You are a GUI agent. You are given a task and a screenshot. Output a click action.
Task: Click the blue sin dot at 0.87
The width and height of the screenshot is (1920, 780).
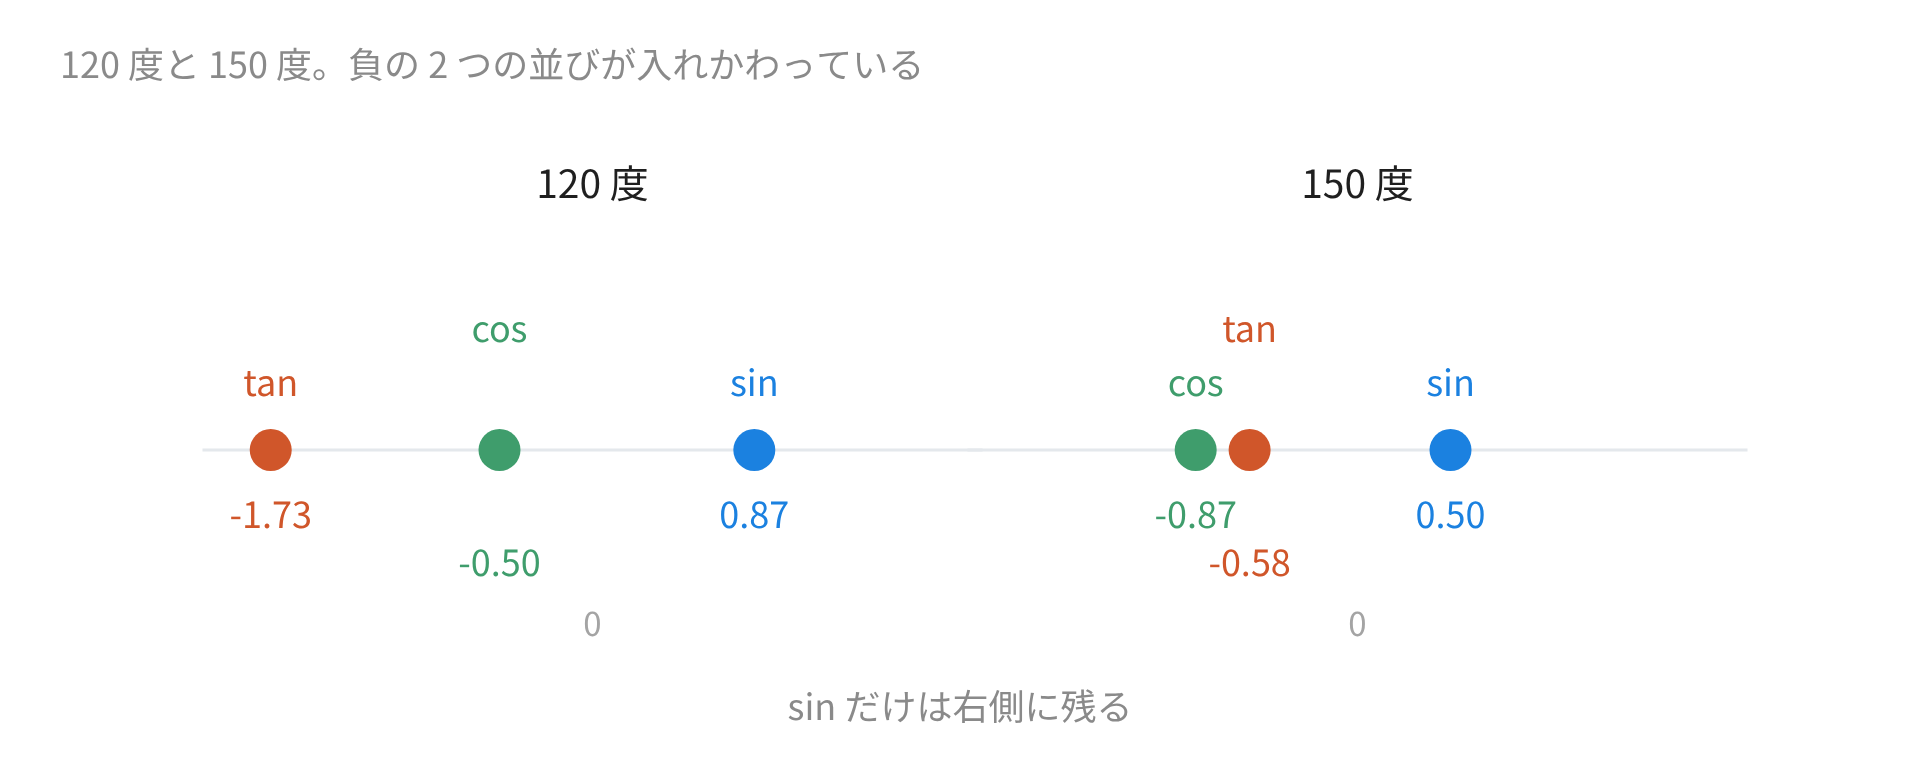coord(754,450)
